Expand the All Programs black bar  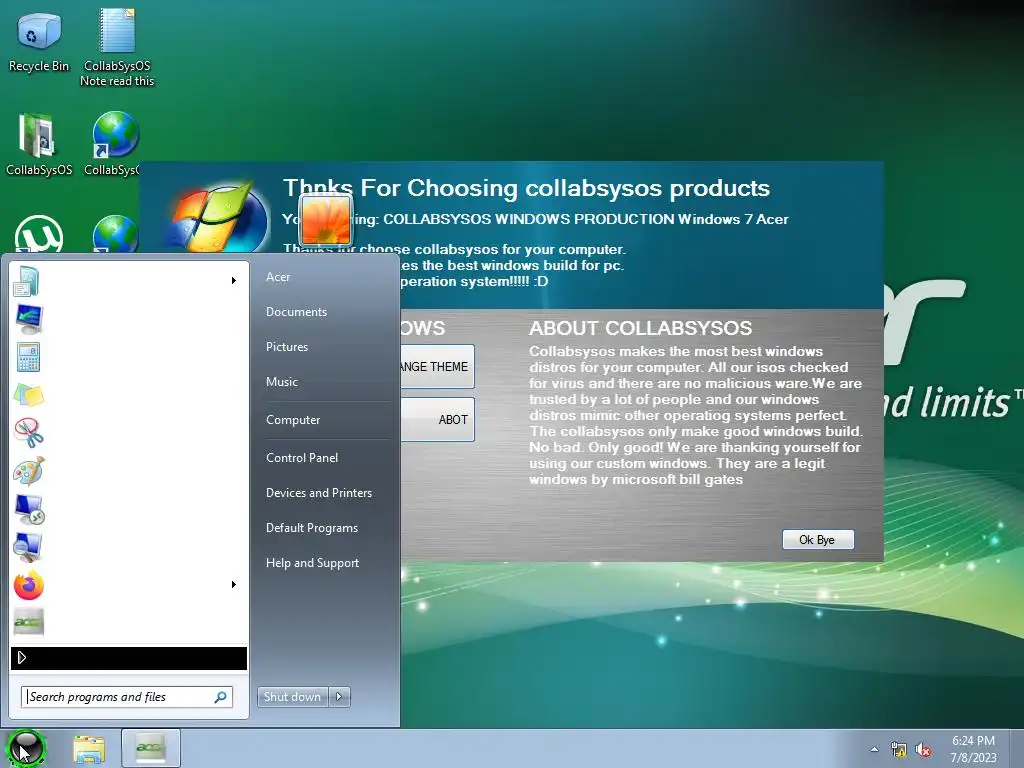(129, 658)
